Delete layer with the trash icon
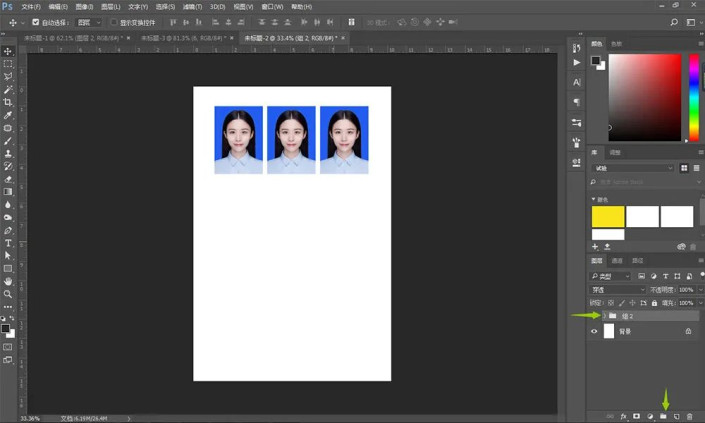Image resolution: width=705 pixels, height=423 pixels. (x=690, y=416)
